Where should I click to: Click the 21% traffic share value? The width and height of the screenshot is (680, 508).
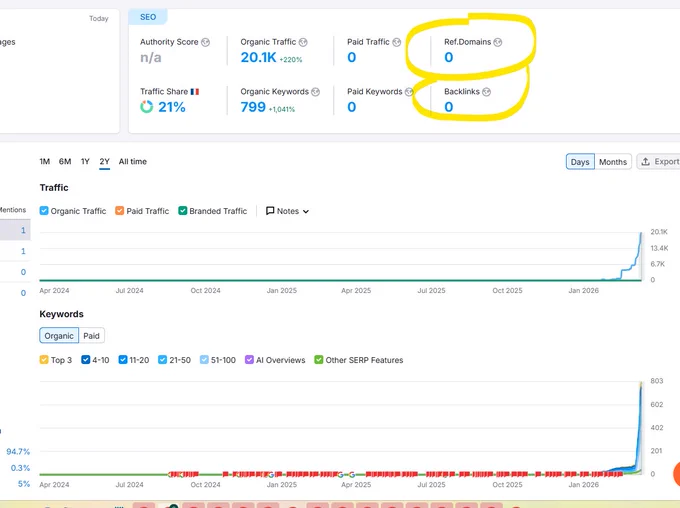coord(172,107)
